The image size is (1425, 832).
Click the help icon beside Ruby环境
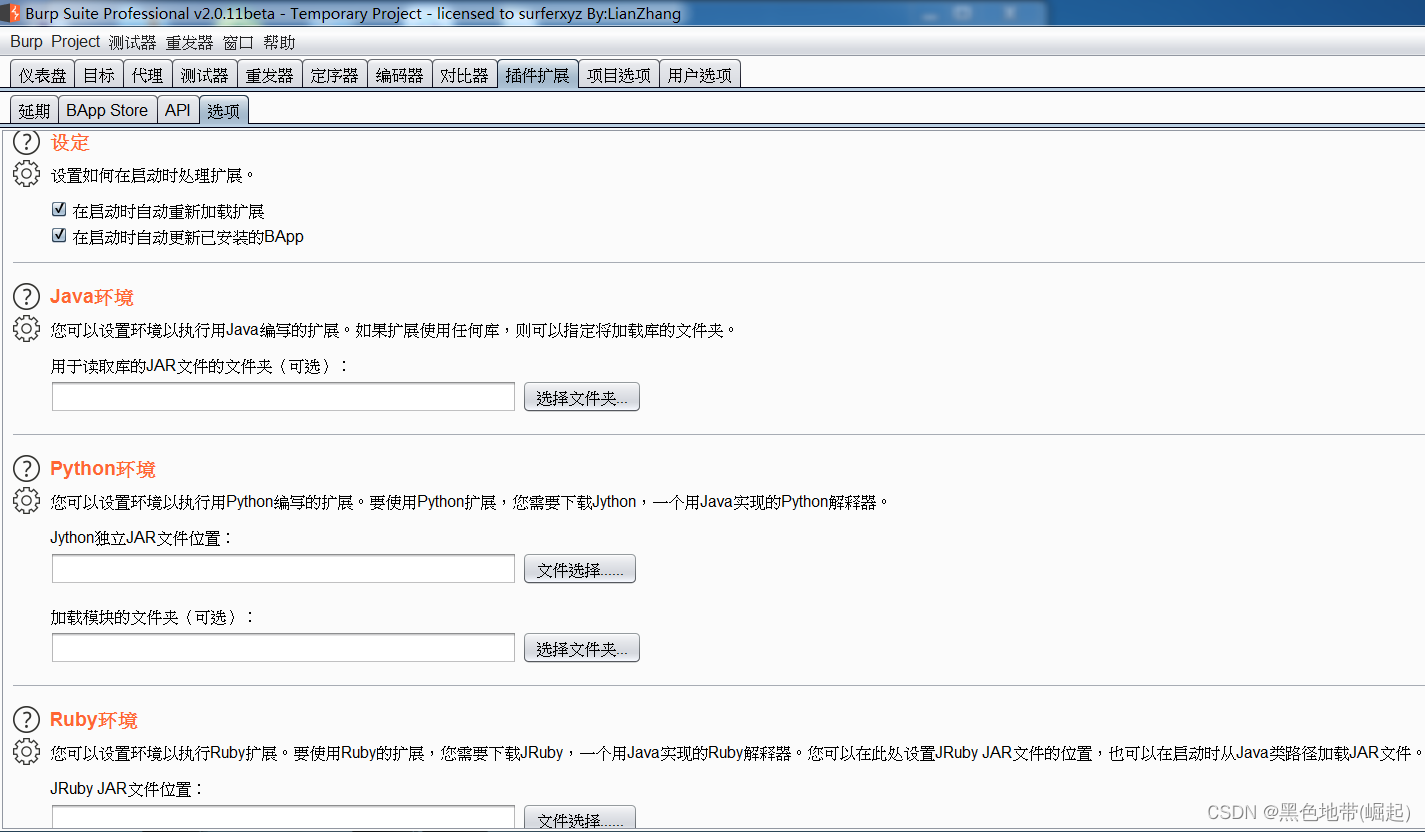click(26, 719)
